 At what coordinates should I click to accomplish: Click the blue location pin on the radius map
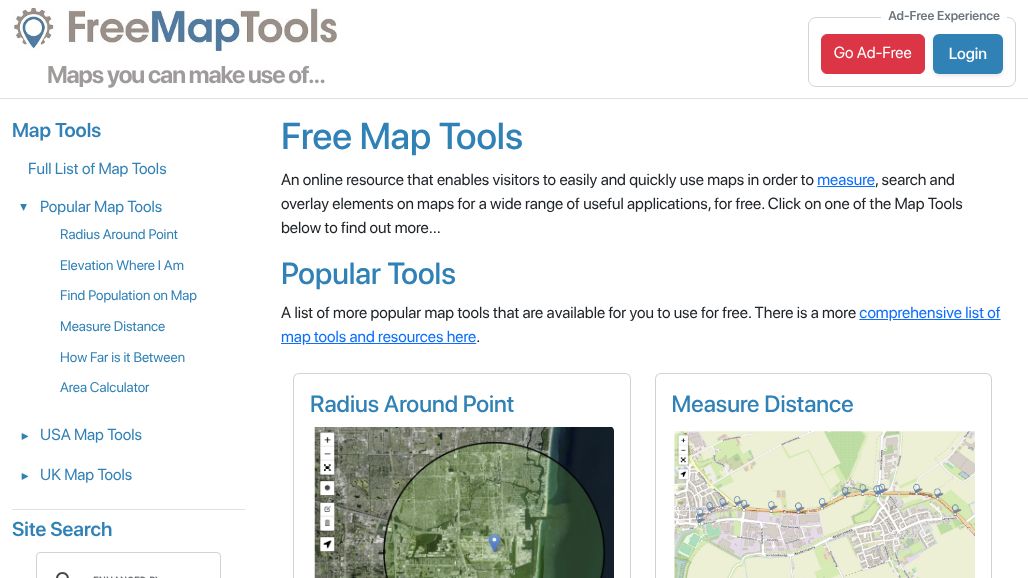coord(494,542)
